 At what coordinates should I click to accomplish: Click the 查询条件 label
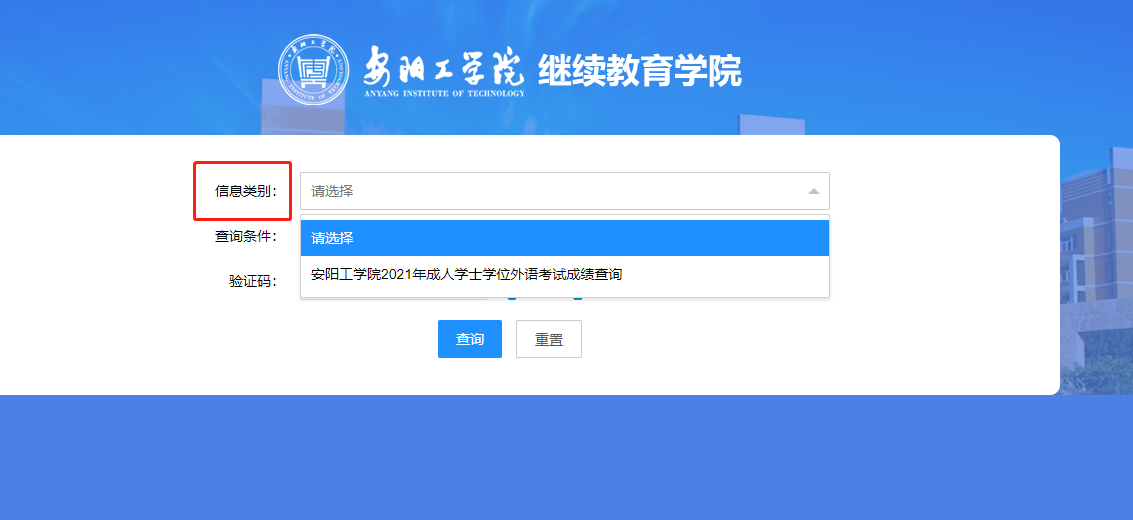pos(245,237)
